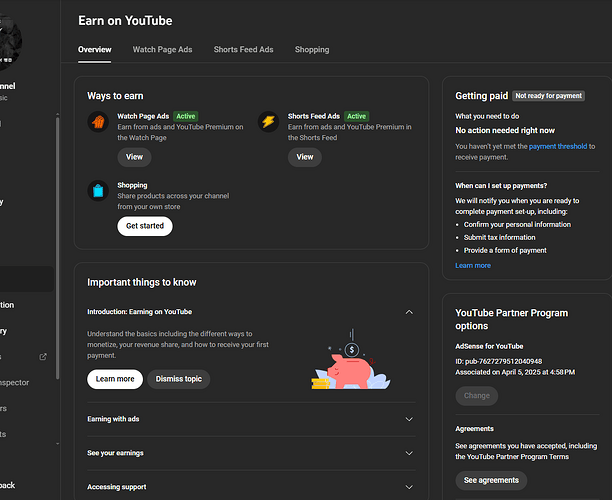This screenshot has height=500, width=612.
Task: Open See agreements
Action: [491, 480]
